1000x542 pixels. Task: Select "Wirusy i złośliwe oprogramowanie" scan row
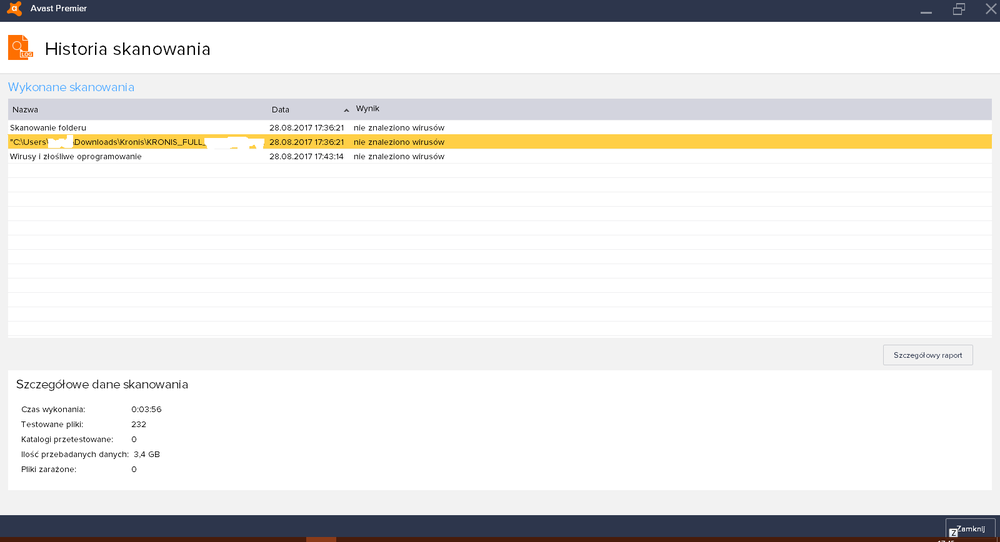499,156
